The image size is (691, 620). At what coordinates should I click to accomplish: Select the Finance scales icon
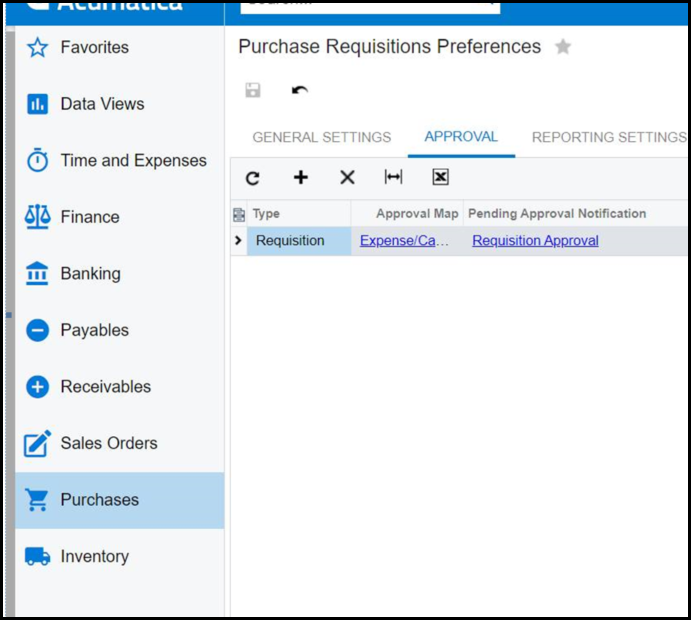(37, 217)
